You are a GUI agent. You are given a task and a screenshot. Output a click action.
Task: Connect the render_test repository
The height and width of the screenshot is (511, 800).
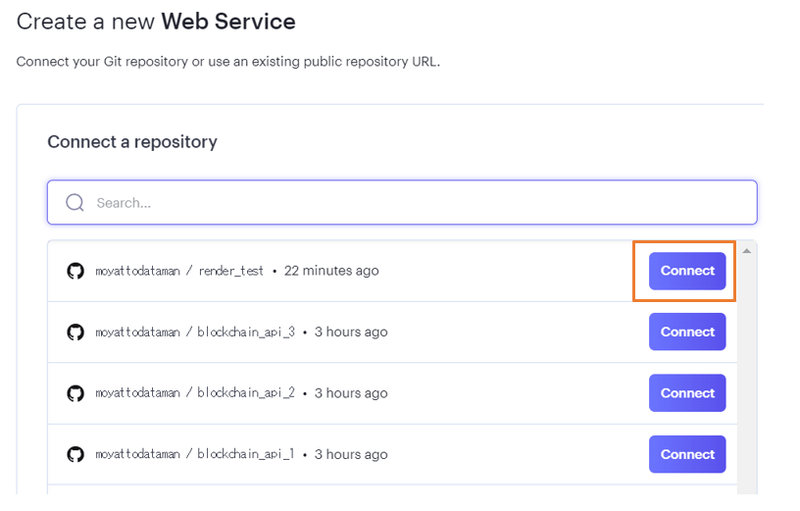pyautogui.click(x=687, y=271)
